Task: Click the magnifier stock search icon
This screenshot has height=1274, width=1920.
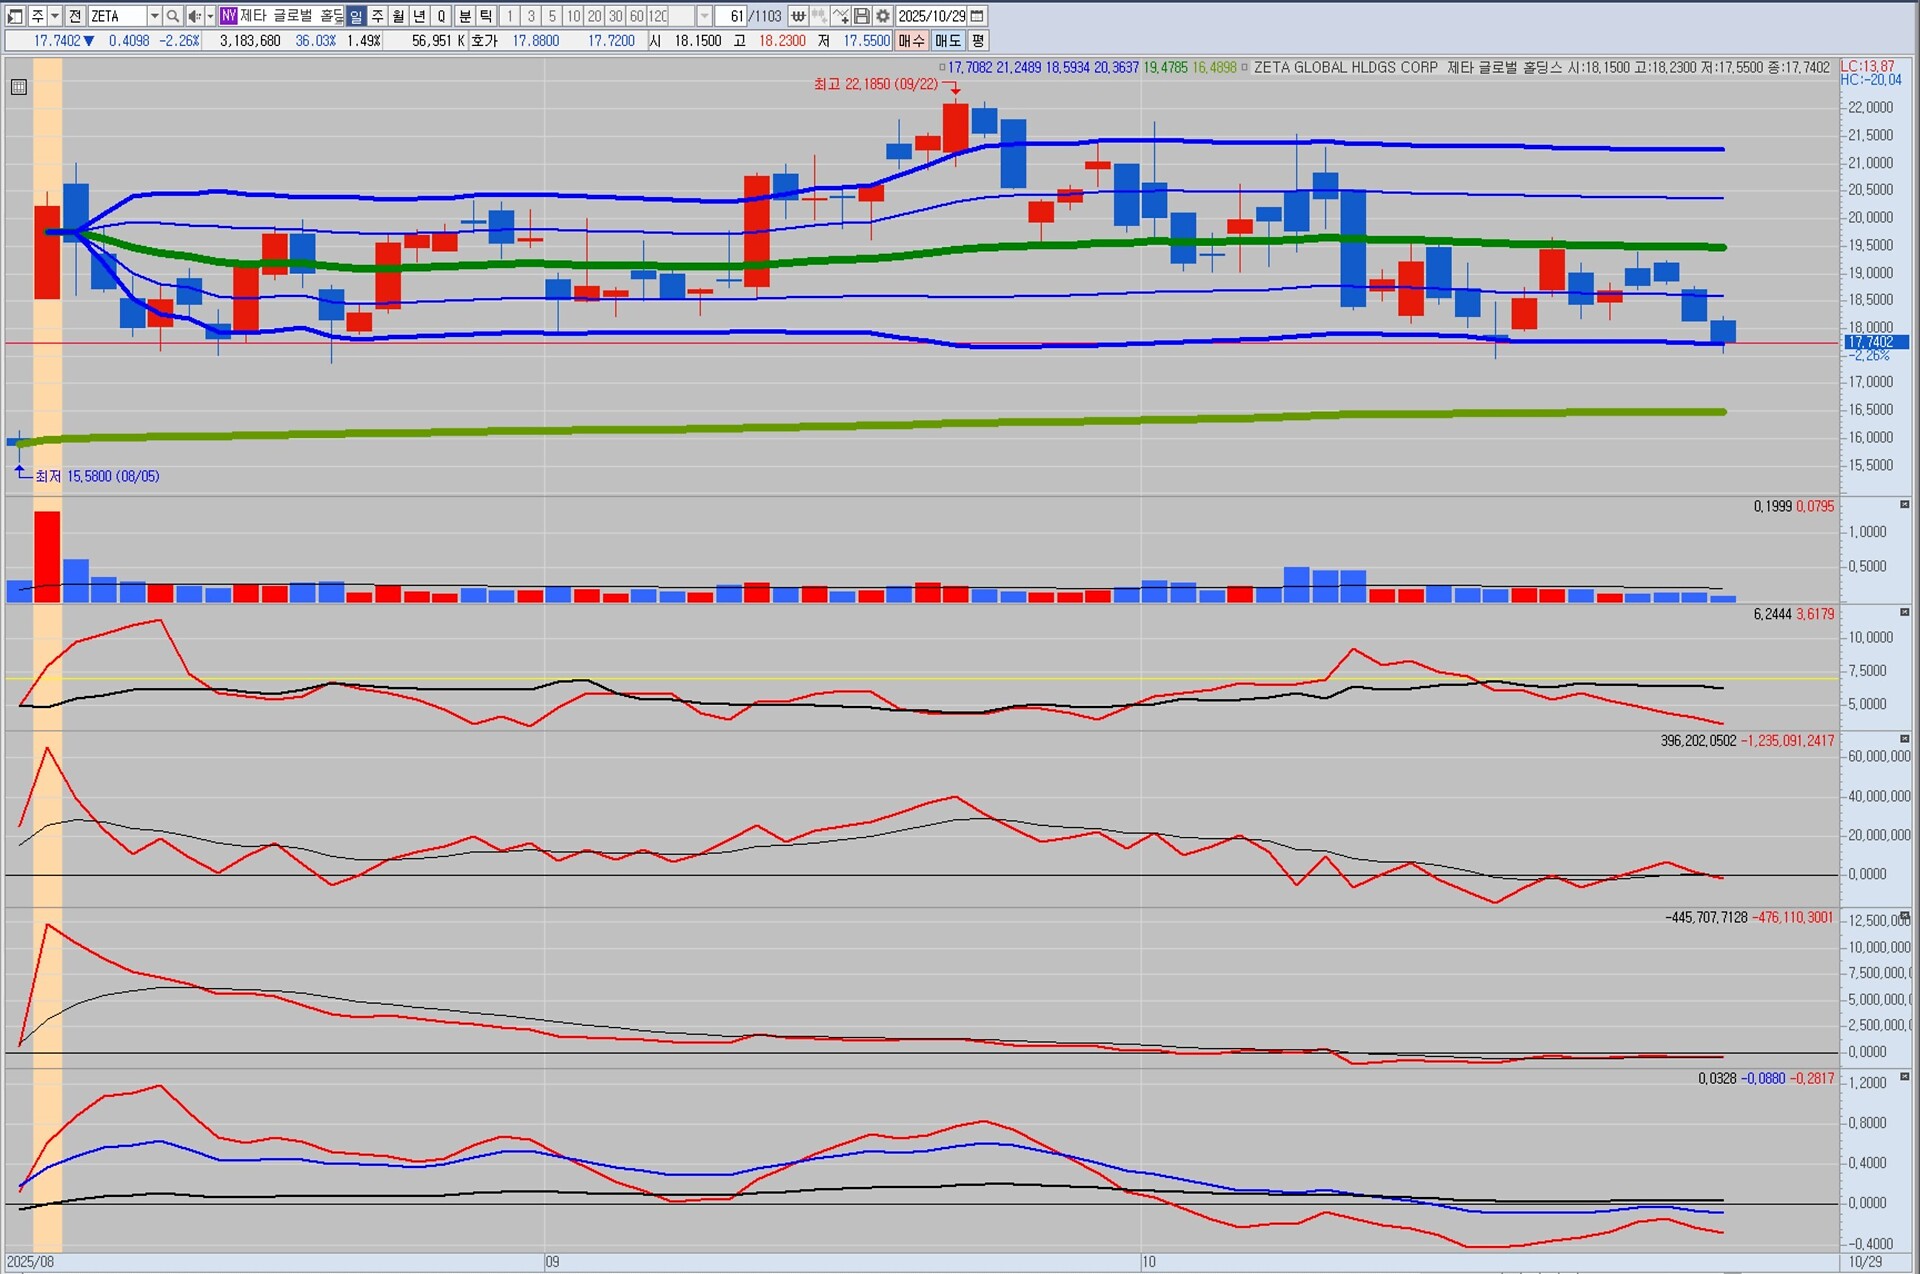Action: pos(173,16)
